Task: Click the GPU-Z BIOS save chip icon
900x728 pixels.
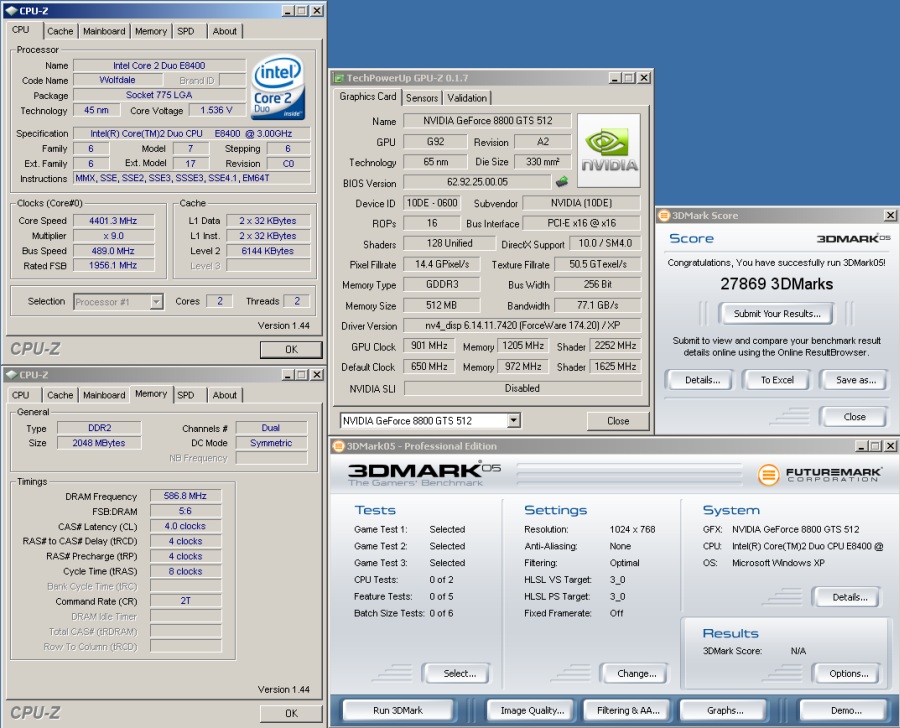Action: pyautogui.click(x=561, y=182)
